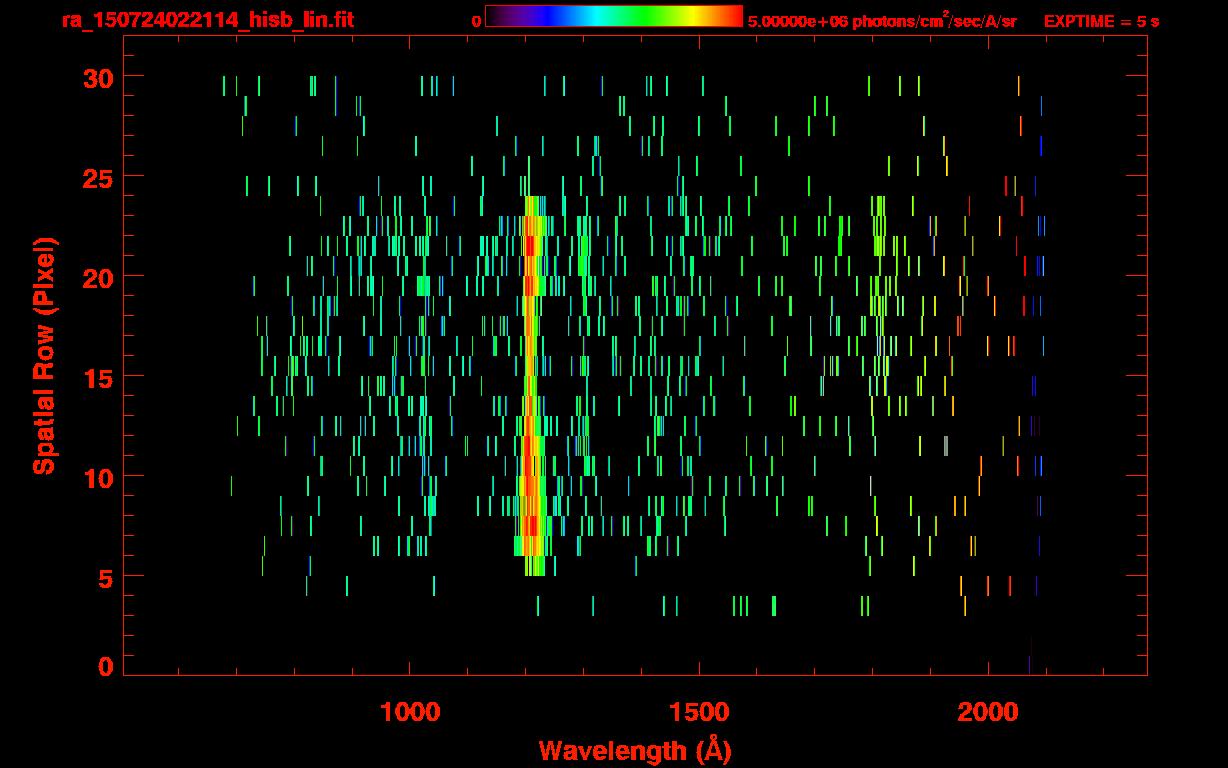Click the EXPTIME = 5 s label

pyautogui.click(x=1101, y=21)
